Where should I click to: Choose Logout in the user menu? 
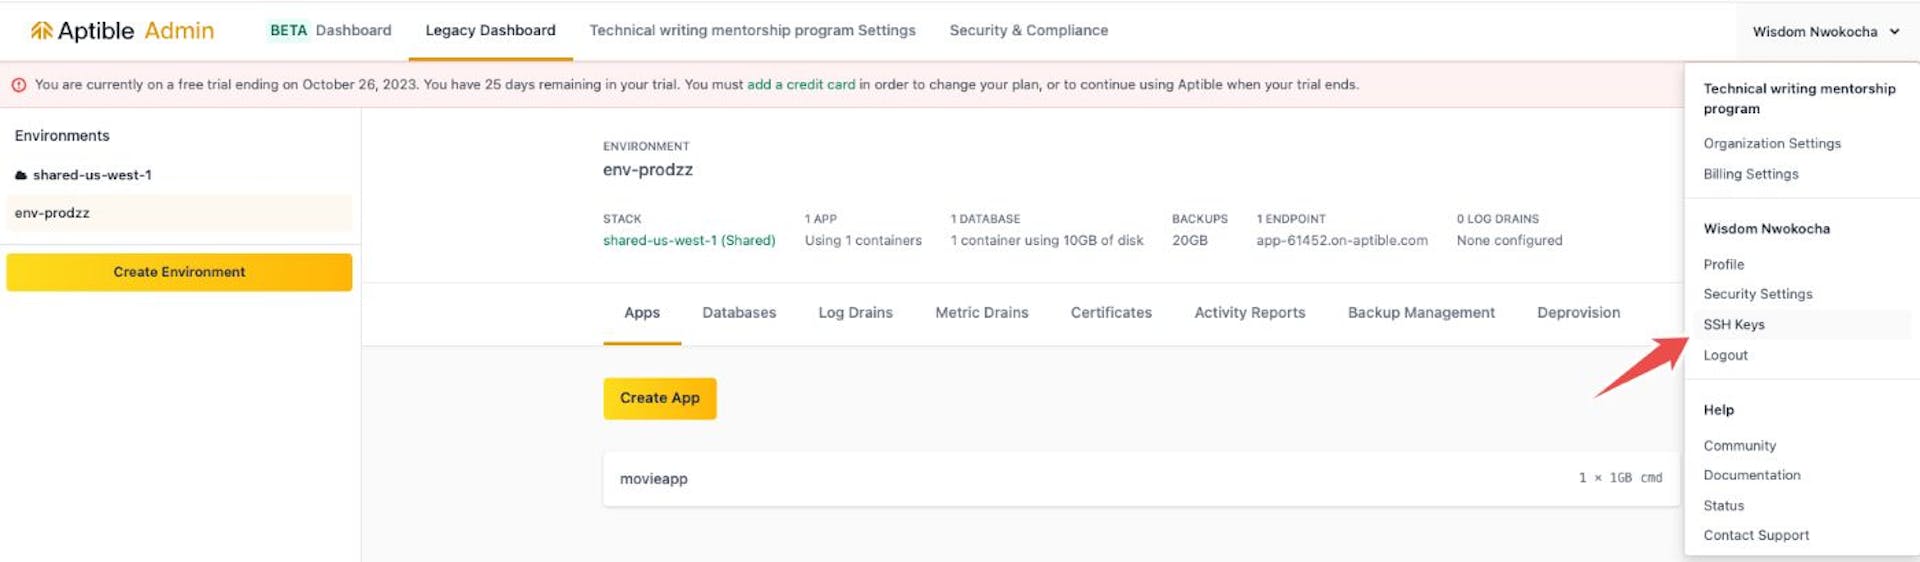[1725, 355]
